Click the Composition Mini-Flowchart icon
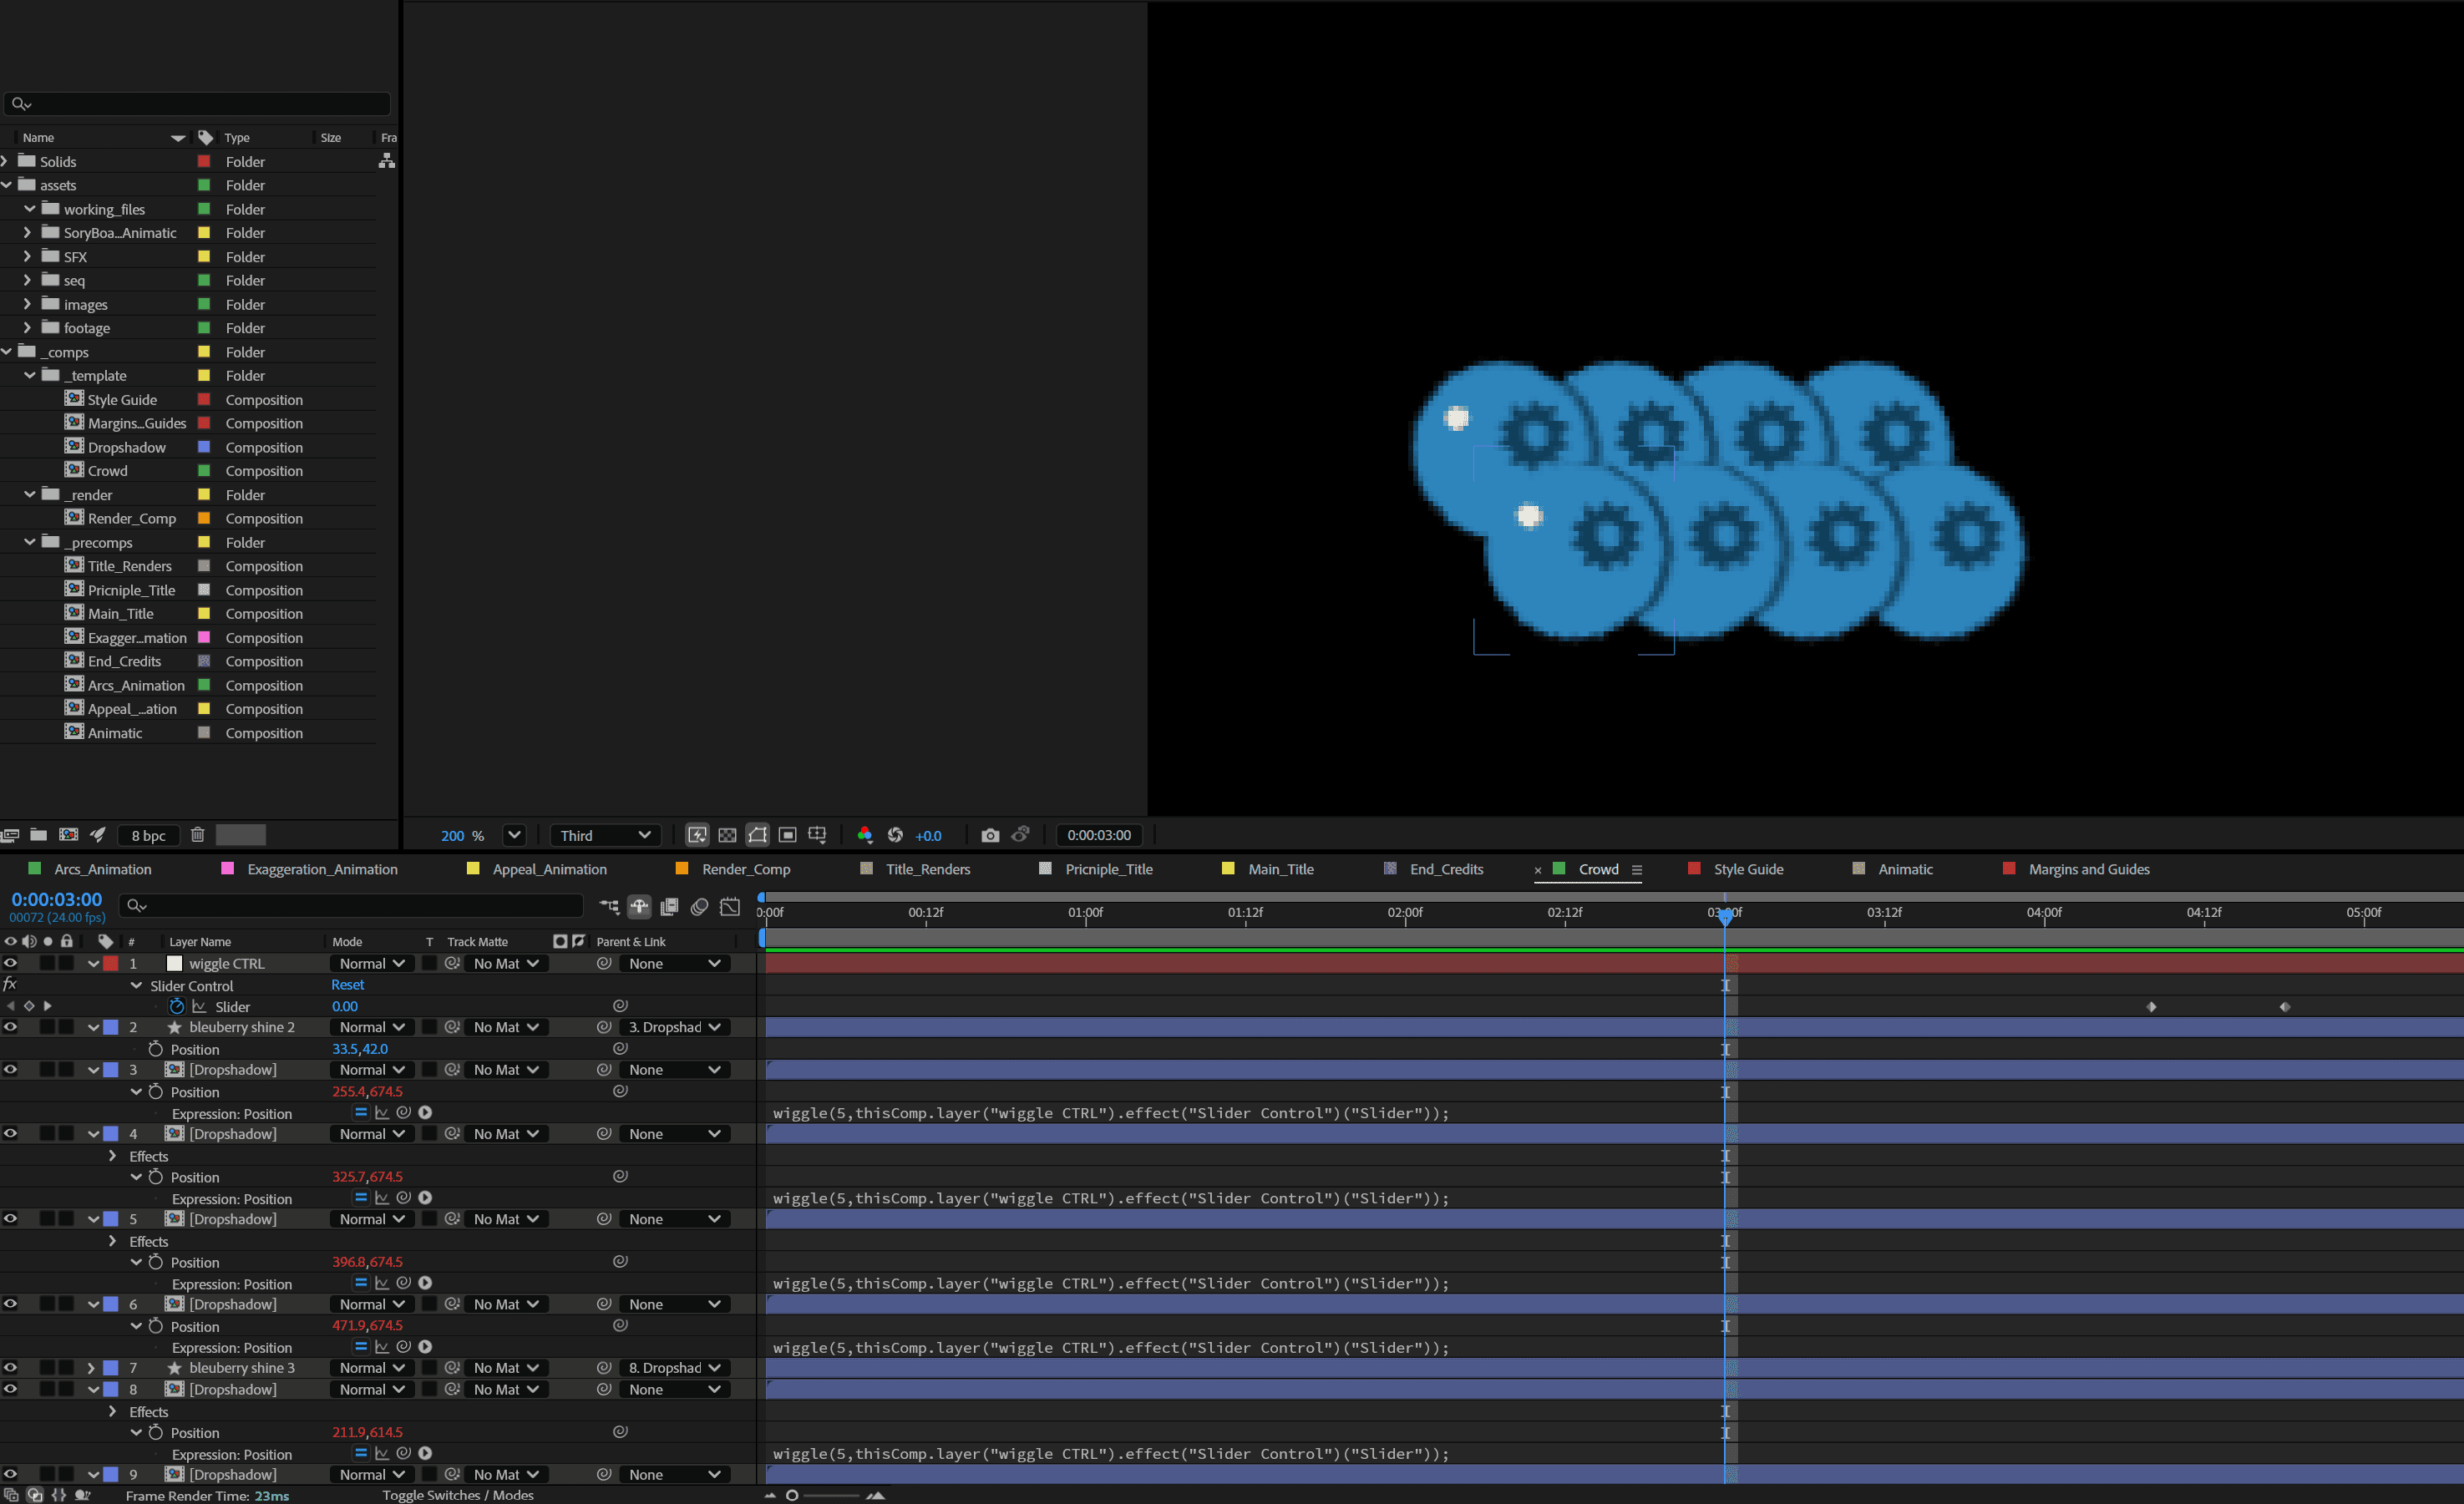This screenshot has width=2464, height=1504. [x=608, y=906]
